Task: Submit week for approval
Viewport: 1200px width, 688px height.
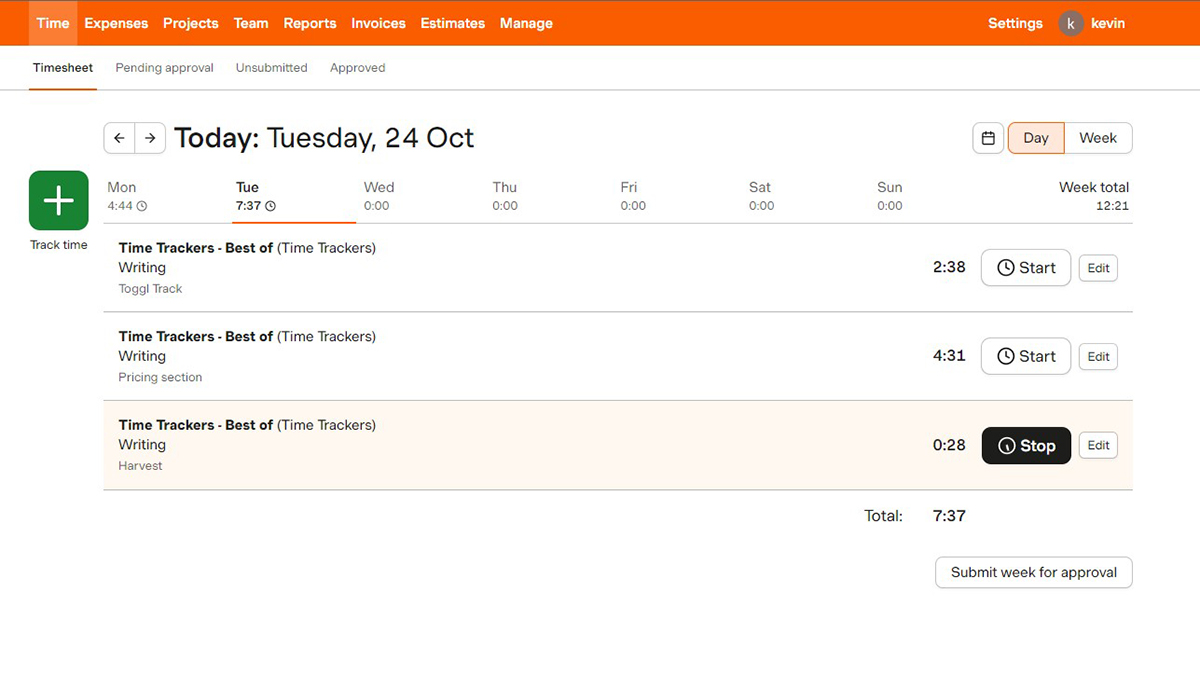Action: point(1033,572)
